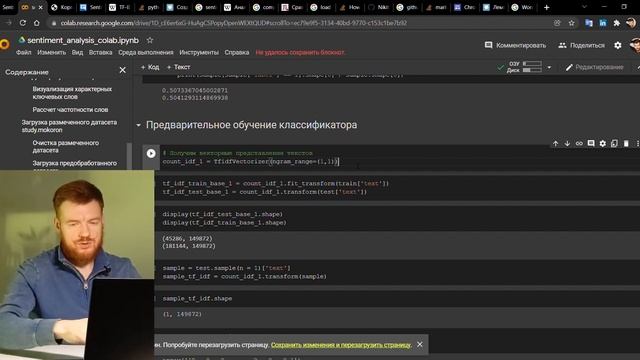Screen dimensions: 640x360
Task: Switch to the 'load' GitHub browser tab
Action: tap(321, 7)
